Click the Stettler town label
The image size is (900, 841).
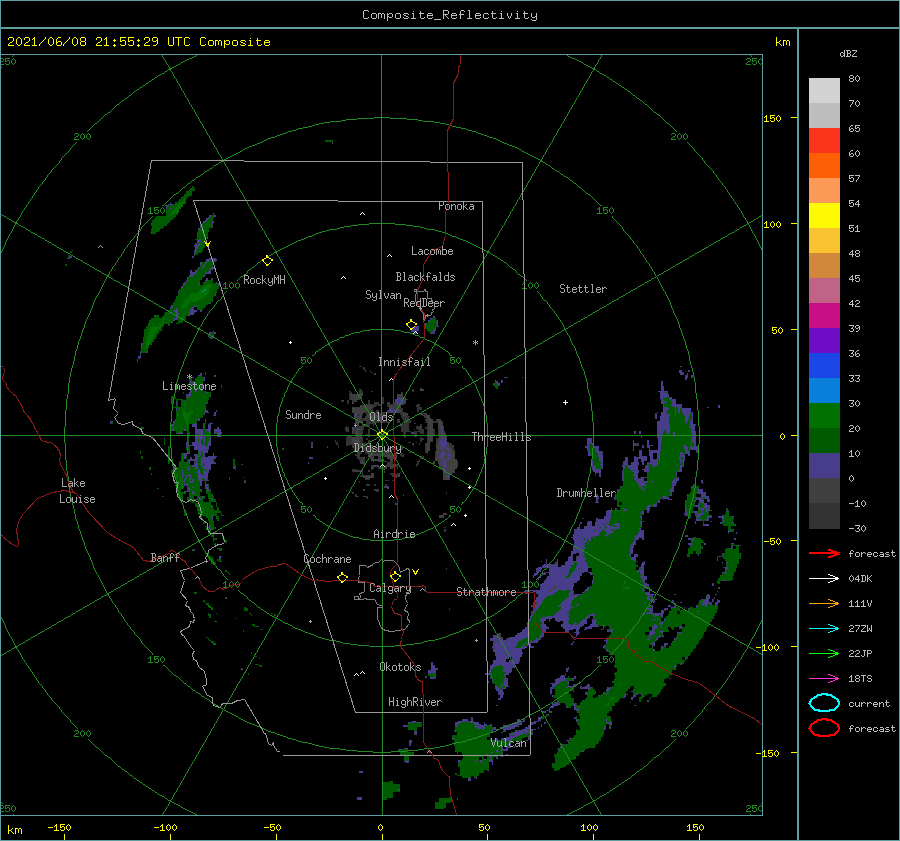(x=583, y=289)
